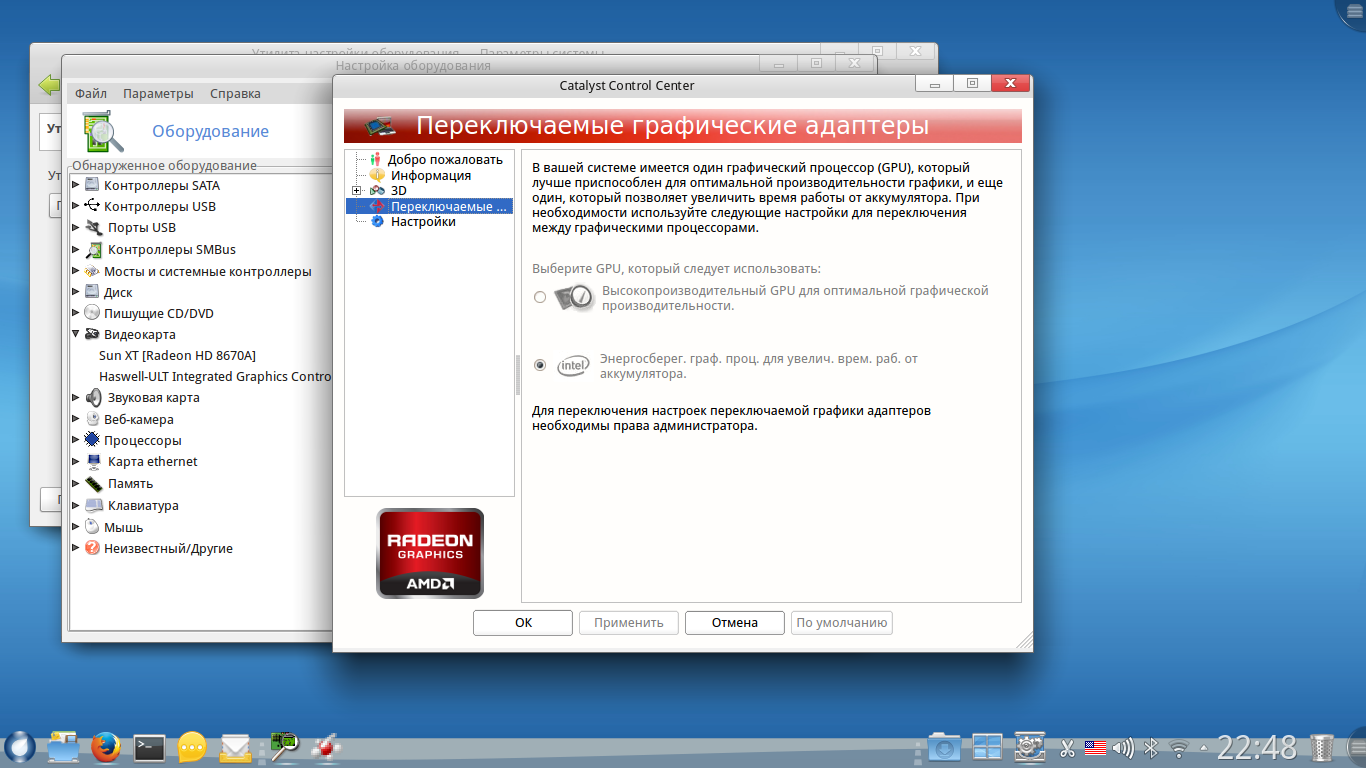Click the Radeon Graphics AMD logo
The width and height of the screenshot is (1366, 768).
tap(430, 554)
